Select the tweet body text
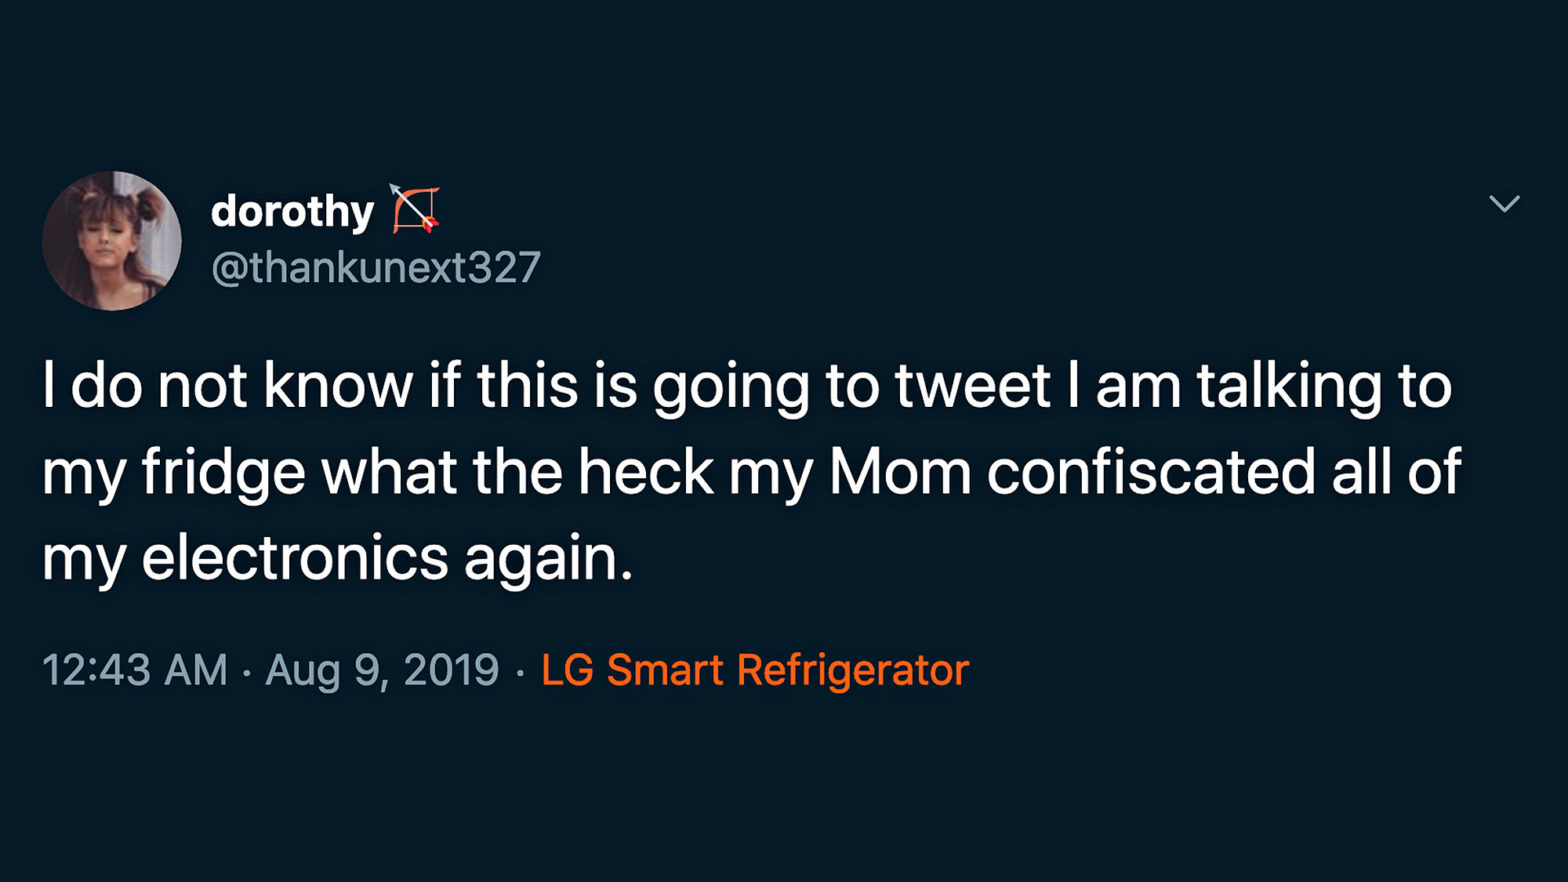This screenshot has width=1568, height=882. [750, 470]
